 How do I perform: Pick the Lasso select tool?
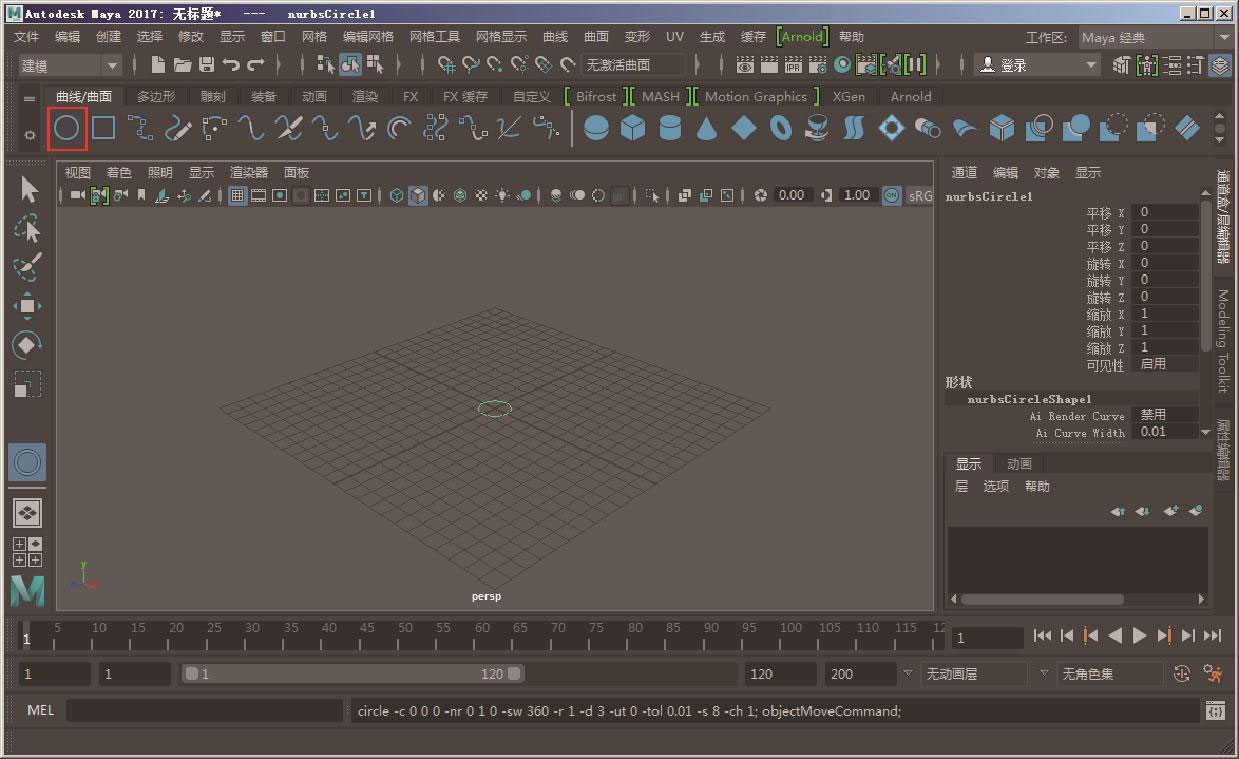[x=28, y=229]
